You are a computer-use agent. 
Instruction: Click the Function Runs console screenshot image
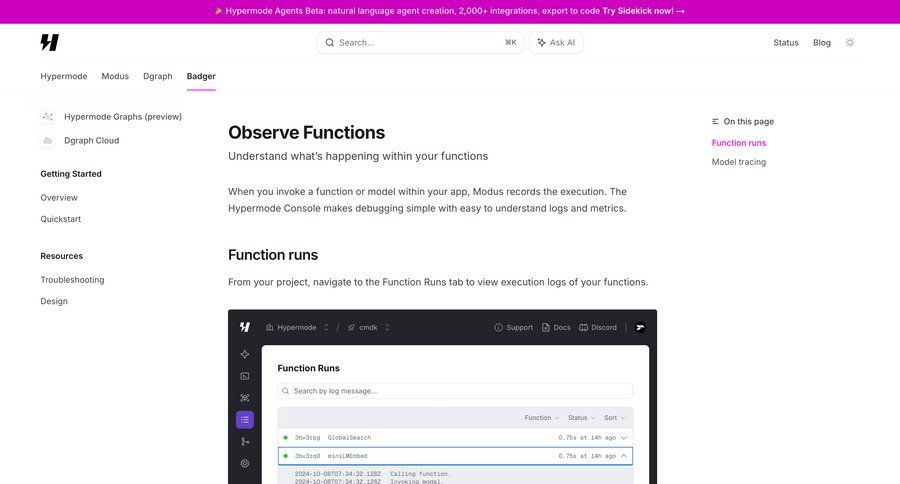[443, 397]
